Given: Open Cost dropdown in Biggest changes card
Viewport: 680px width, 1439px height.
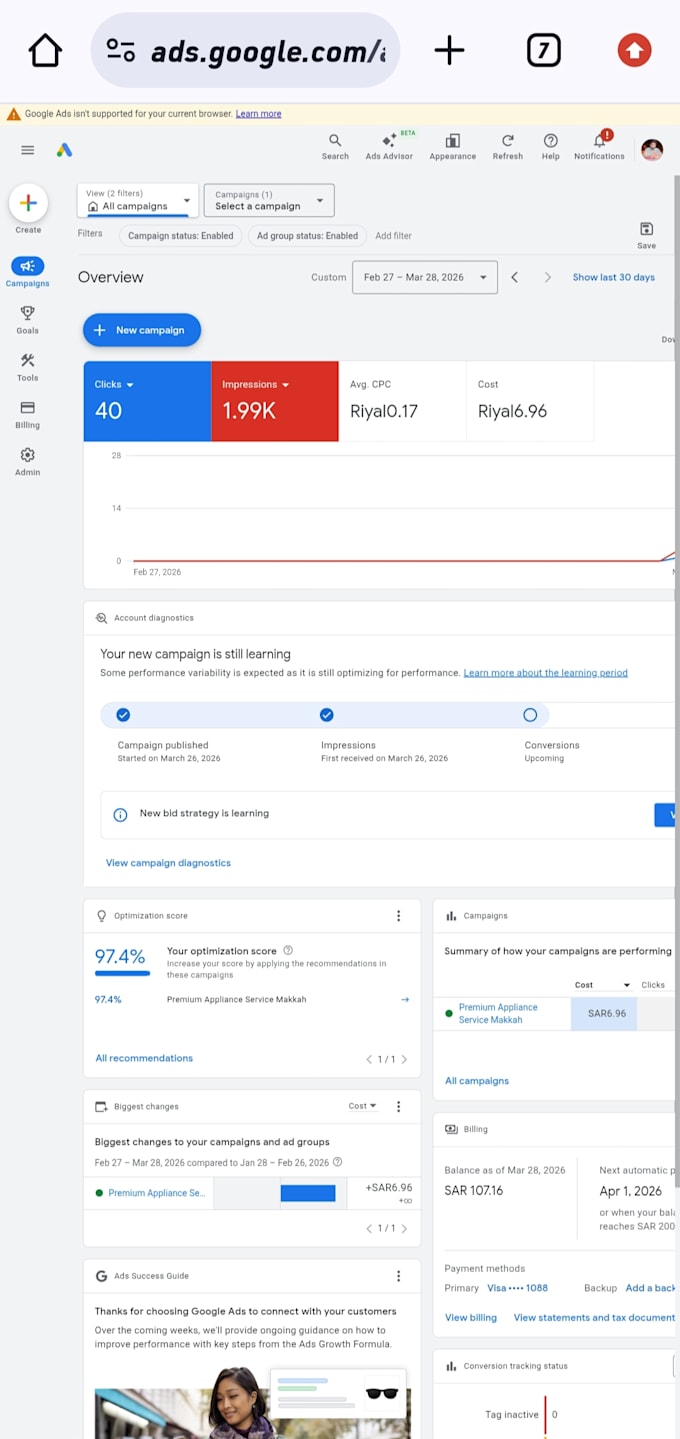Looking at the screenshot, I should (362, 1106).
